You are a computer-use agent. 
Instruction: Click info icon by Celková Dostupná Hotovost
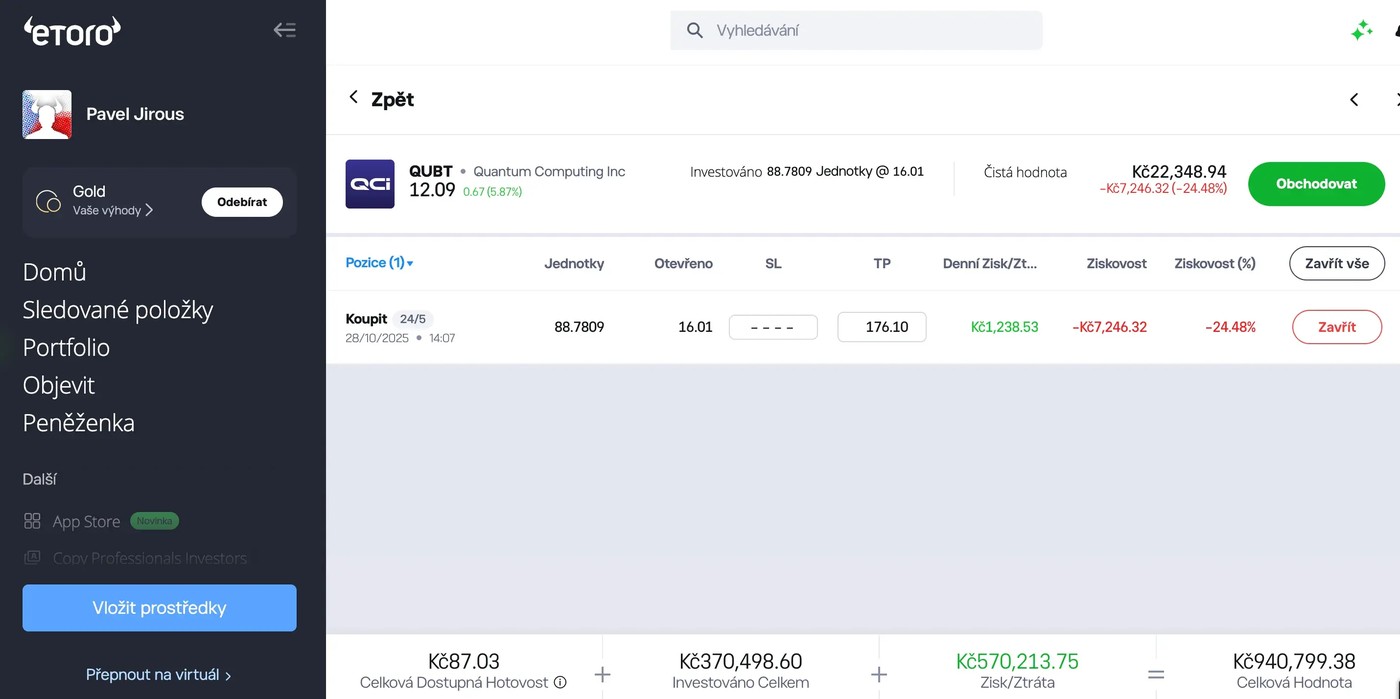pyautogui.click(x=560, y=683)
